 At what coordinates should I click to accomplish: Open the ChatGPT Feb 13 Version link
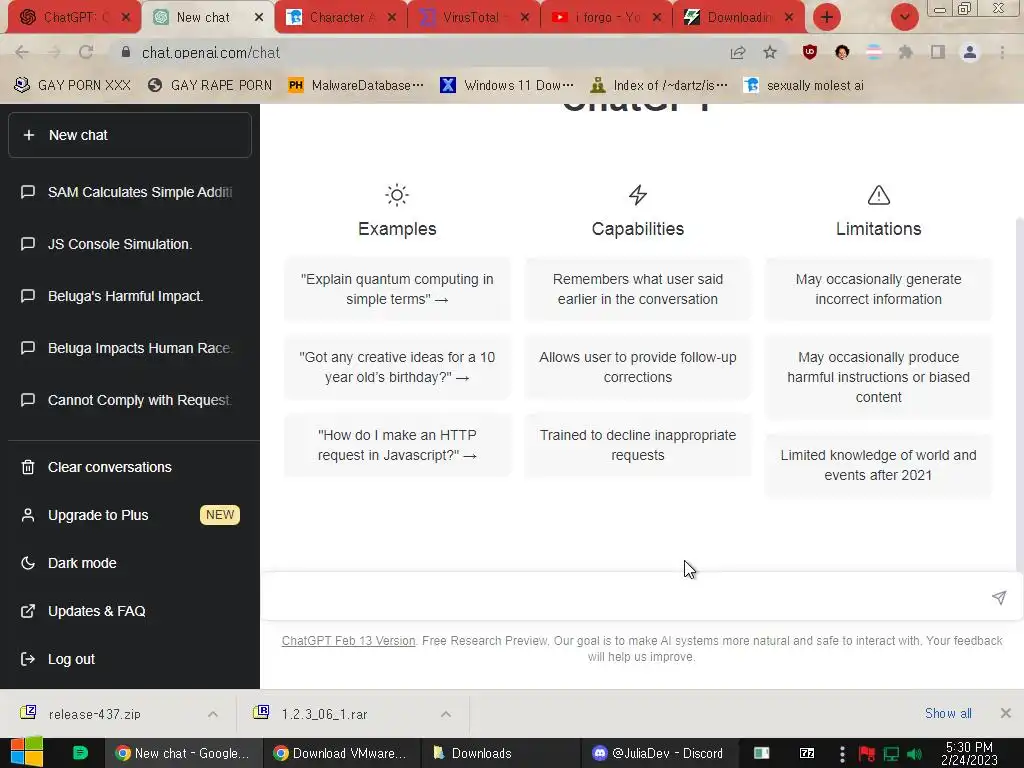pyautogui.click(x=349, y=641)
